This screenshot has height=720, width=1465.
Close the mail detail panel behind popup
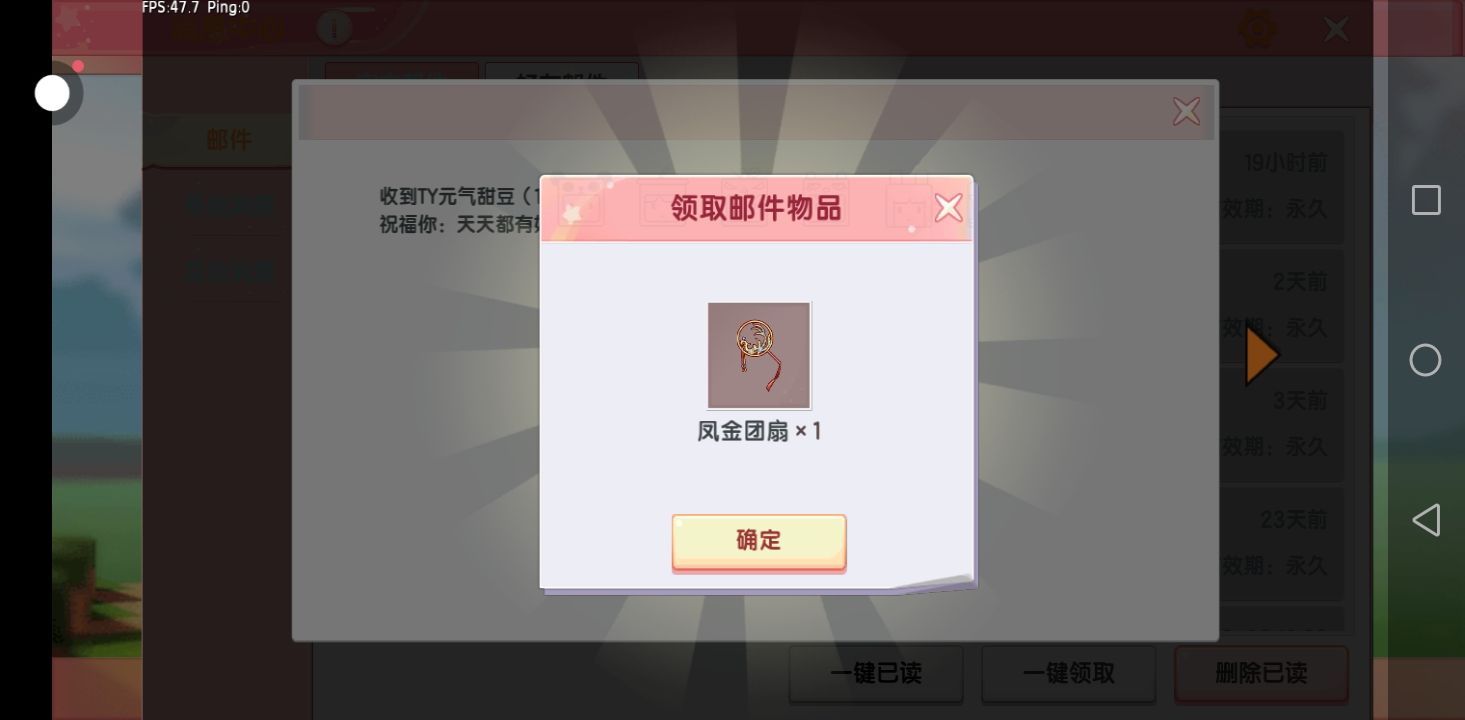click(x=1186, y=111)
